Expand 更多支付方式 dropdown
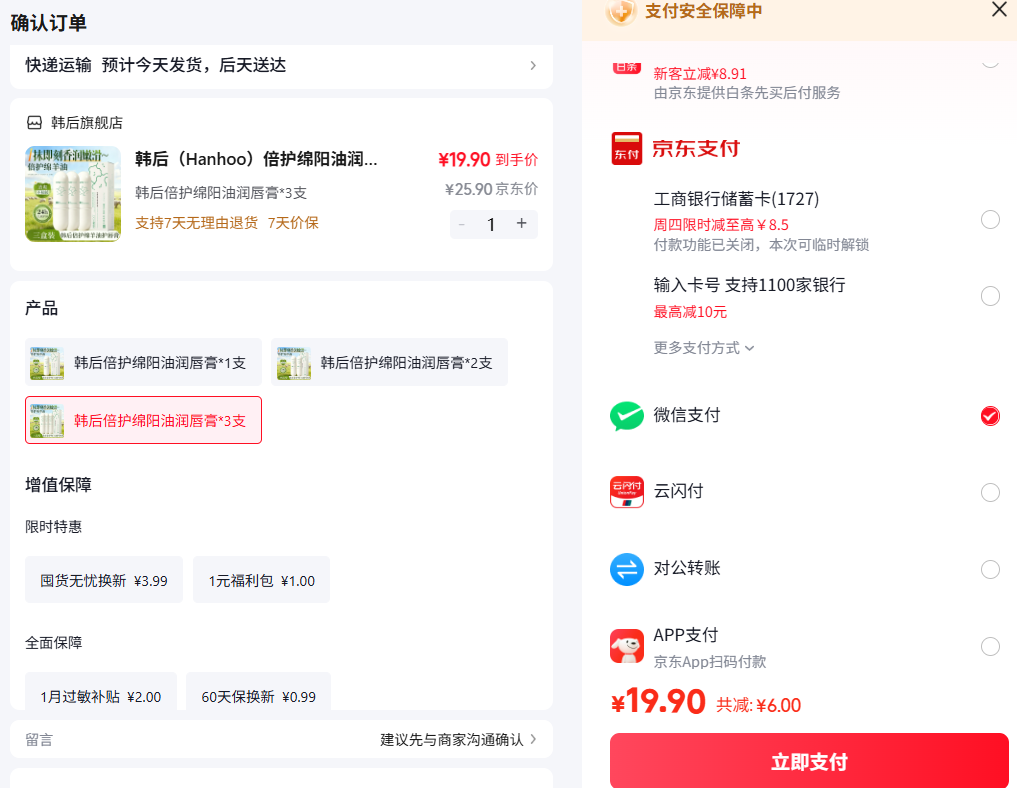The width and height of the screenshot is (1017, 788). (x=704, y=348)
